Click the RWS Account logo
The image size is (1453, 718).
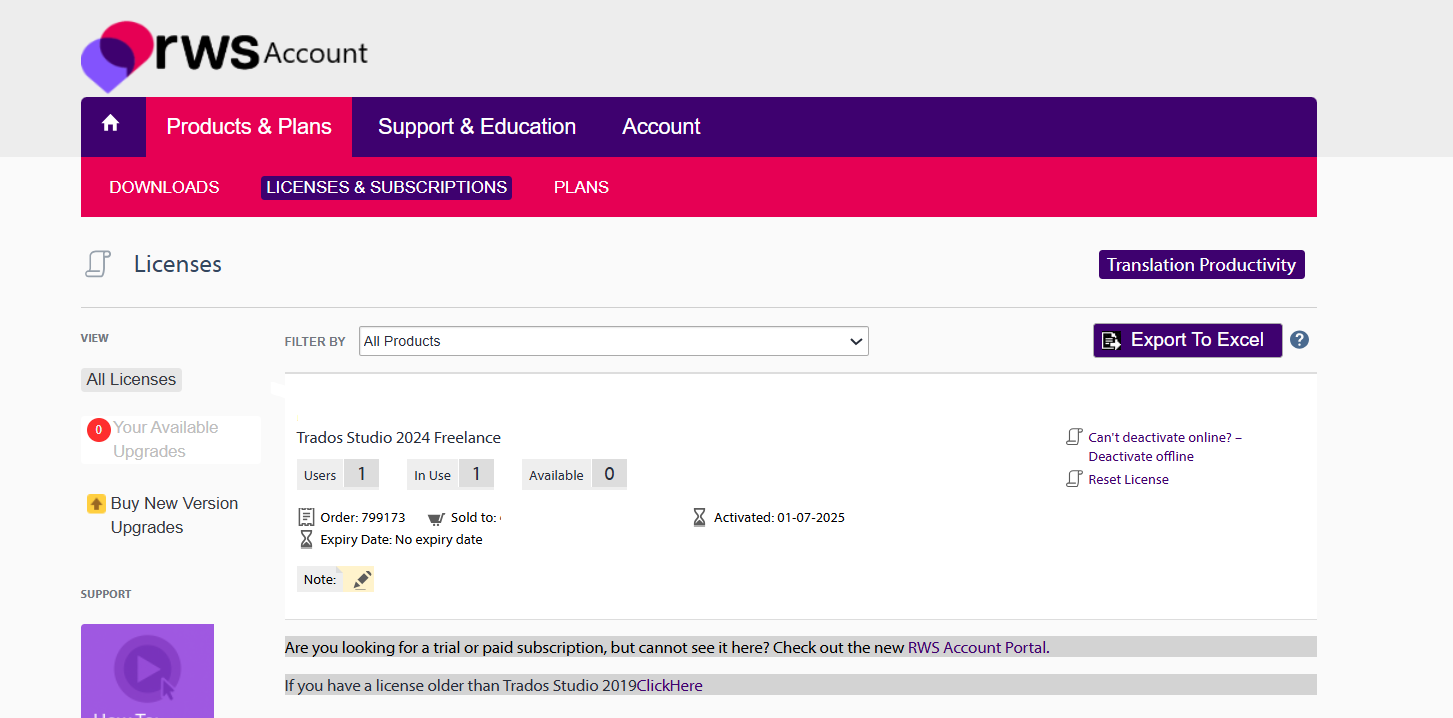point(224,55)
